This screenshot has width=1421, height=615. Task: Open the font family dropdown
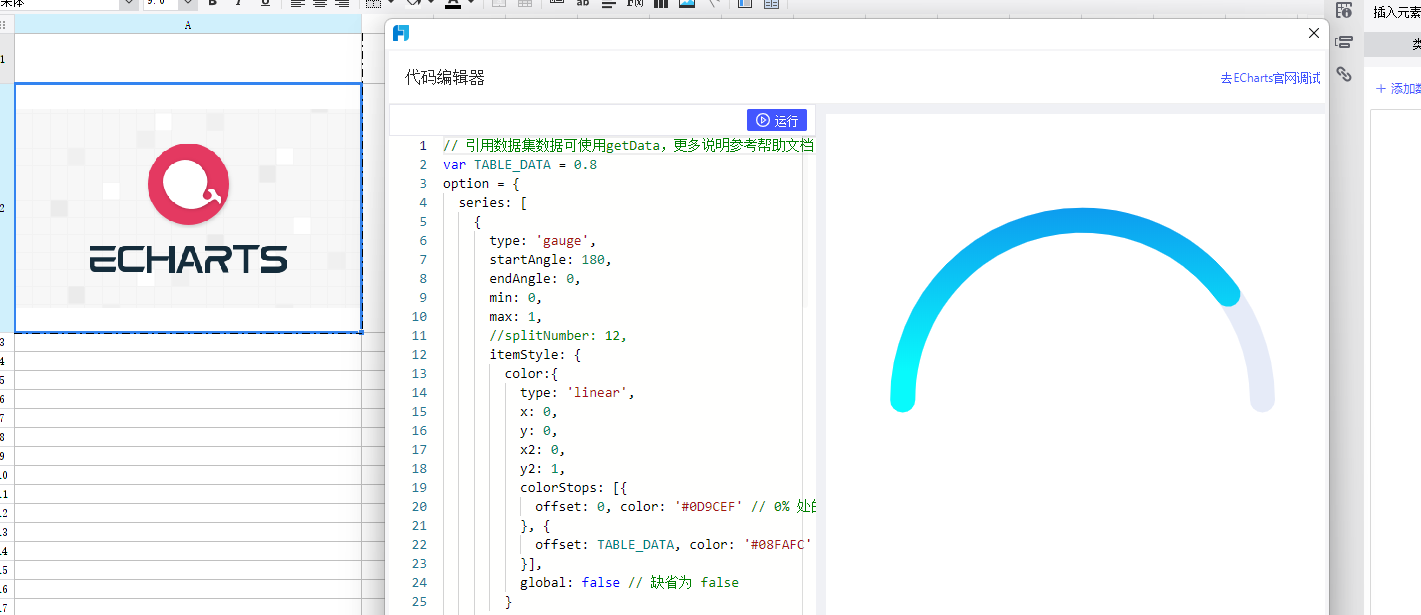[128, 3]
